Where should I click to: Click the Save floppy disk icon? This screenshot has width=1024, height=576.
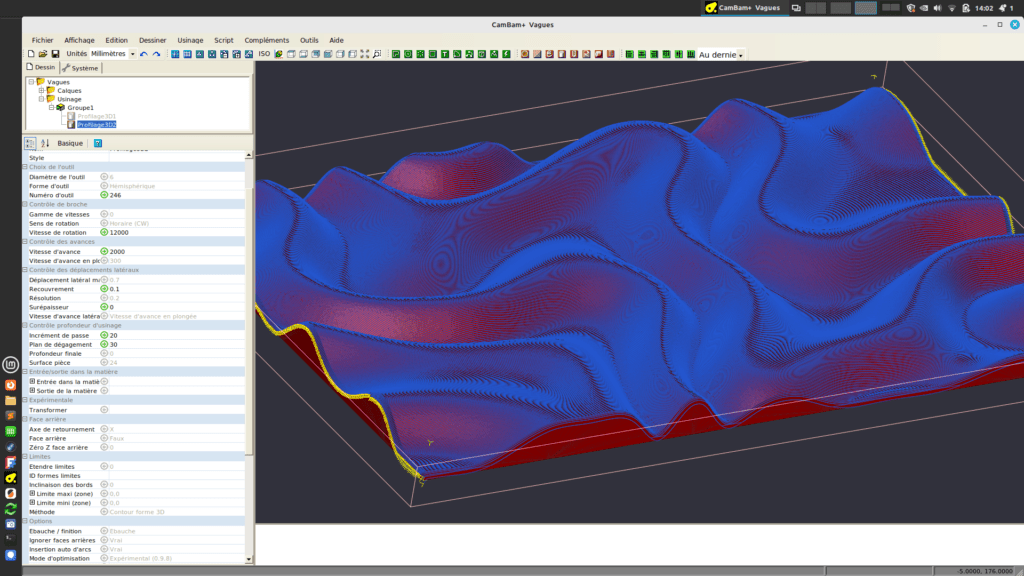pyautogui.click(x=55, y=54)
